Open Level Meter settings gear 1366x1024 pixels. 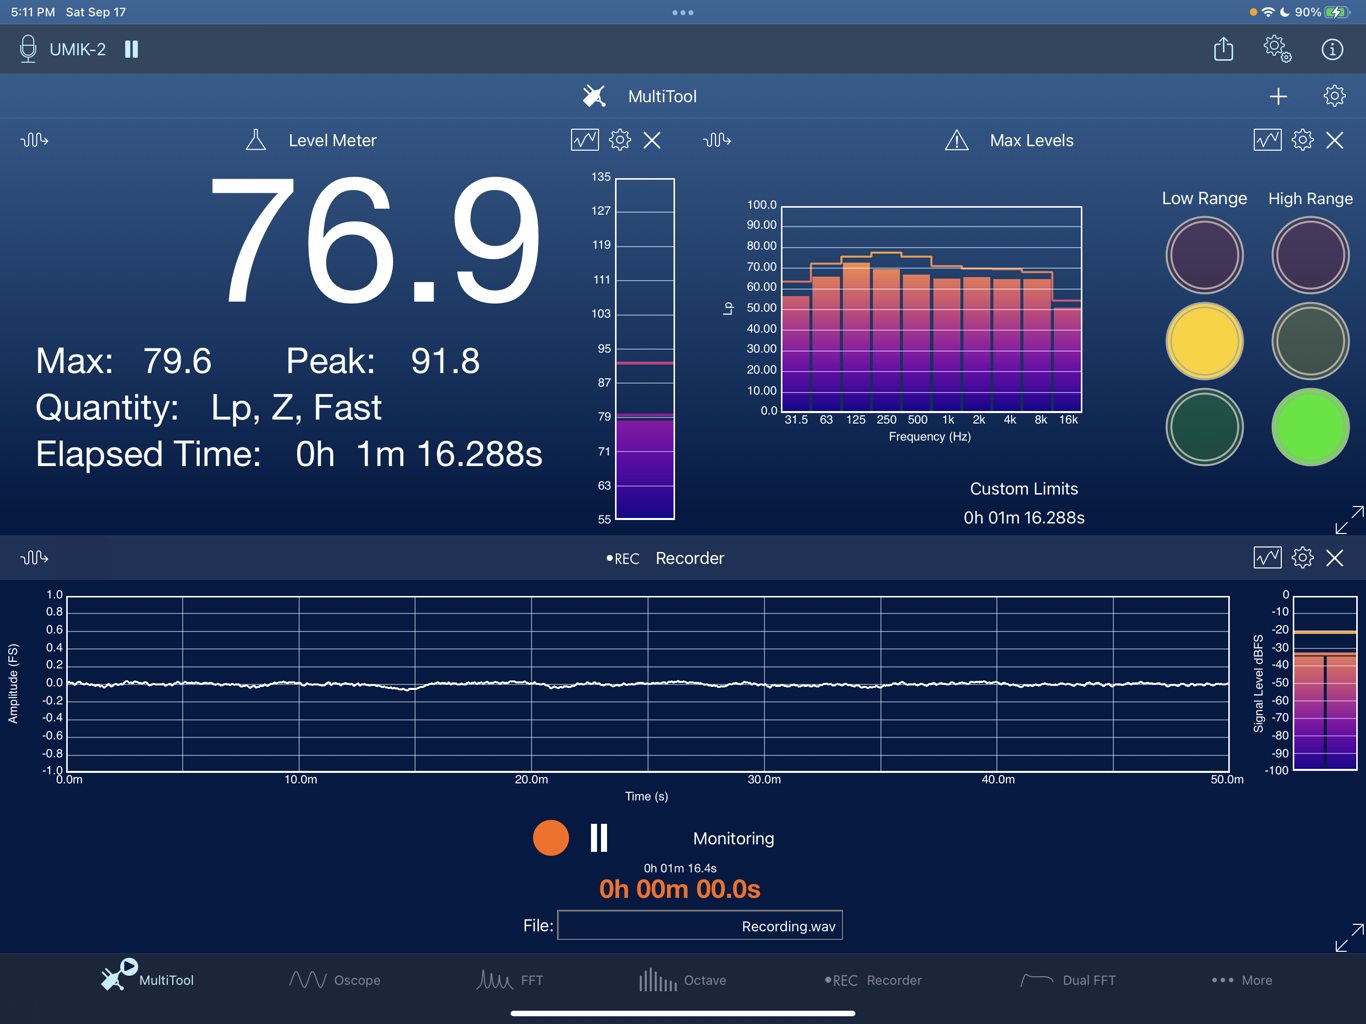click(620, 140)
